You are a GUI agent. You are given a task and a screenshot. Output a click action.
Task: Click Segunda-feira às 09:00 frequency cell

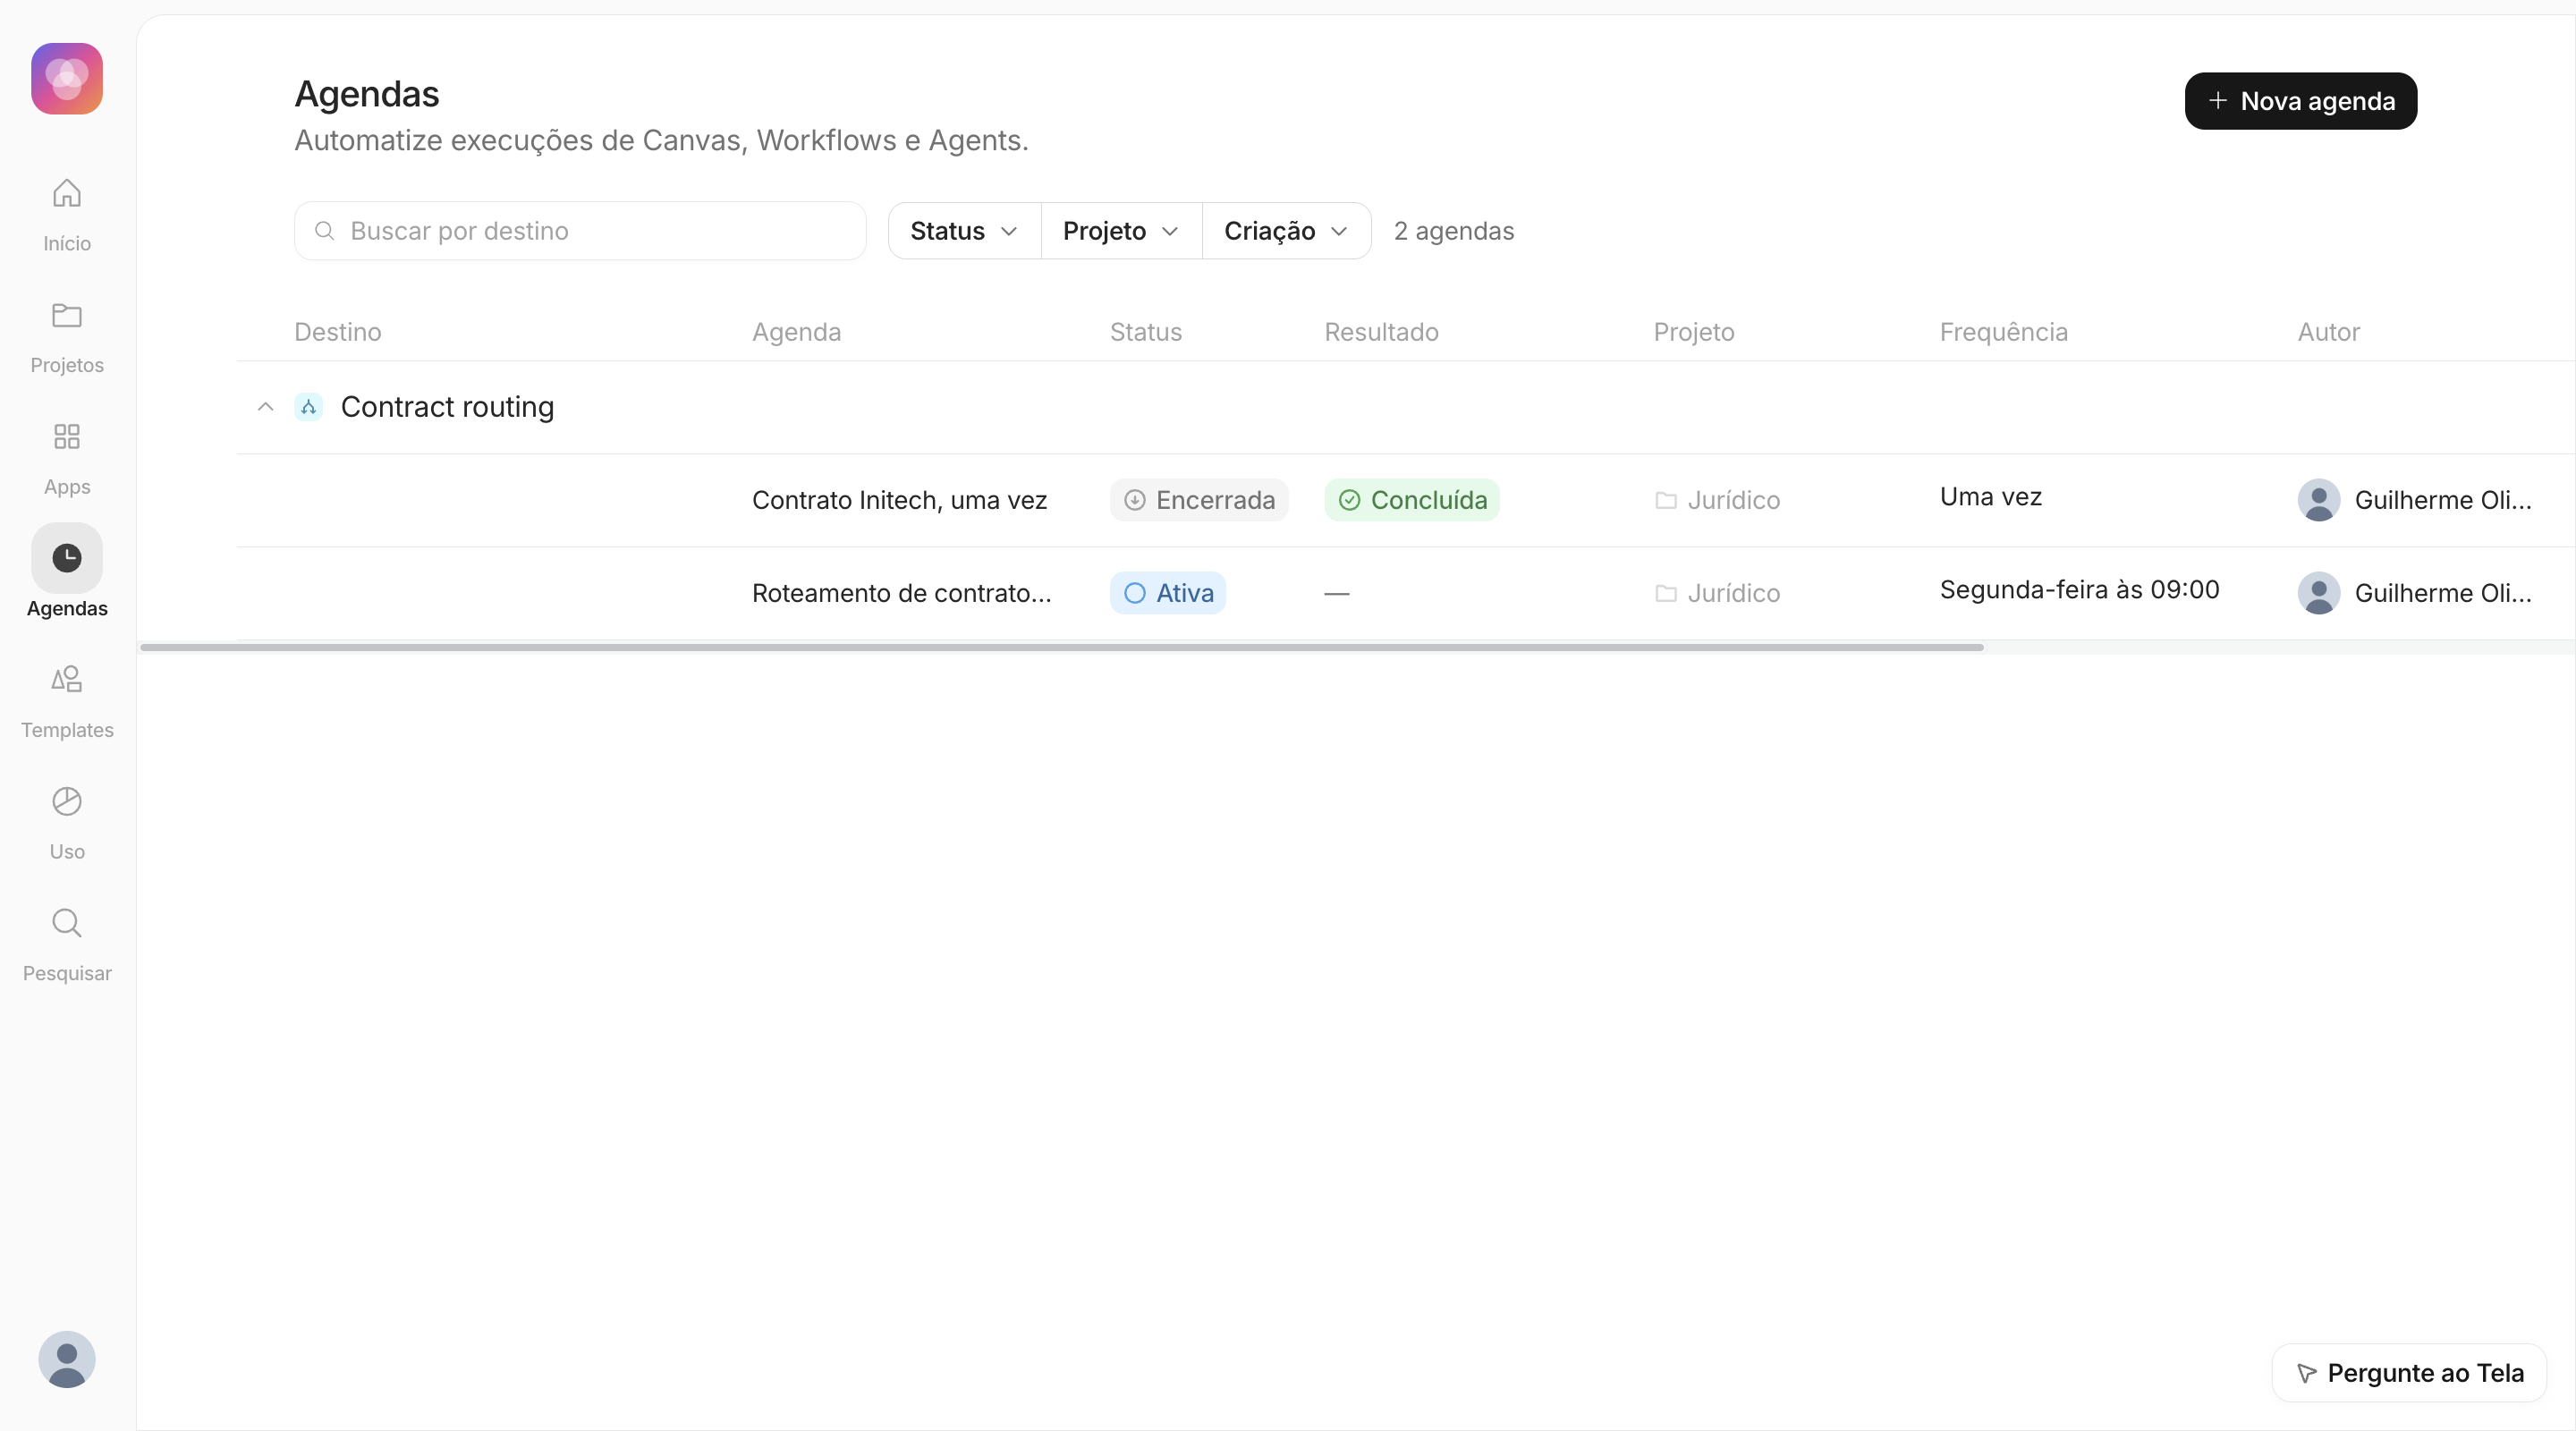click(2080, 590)
